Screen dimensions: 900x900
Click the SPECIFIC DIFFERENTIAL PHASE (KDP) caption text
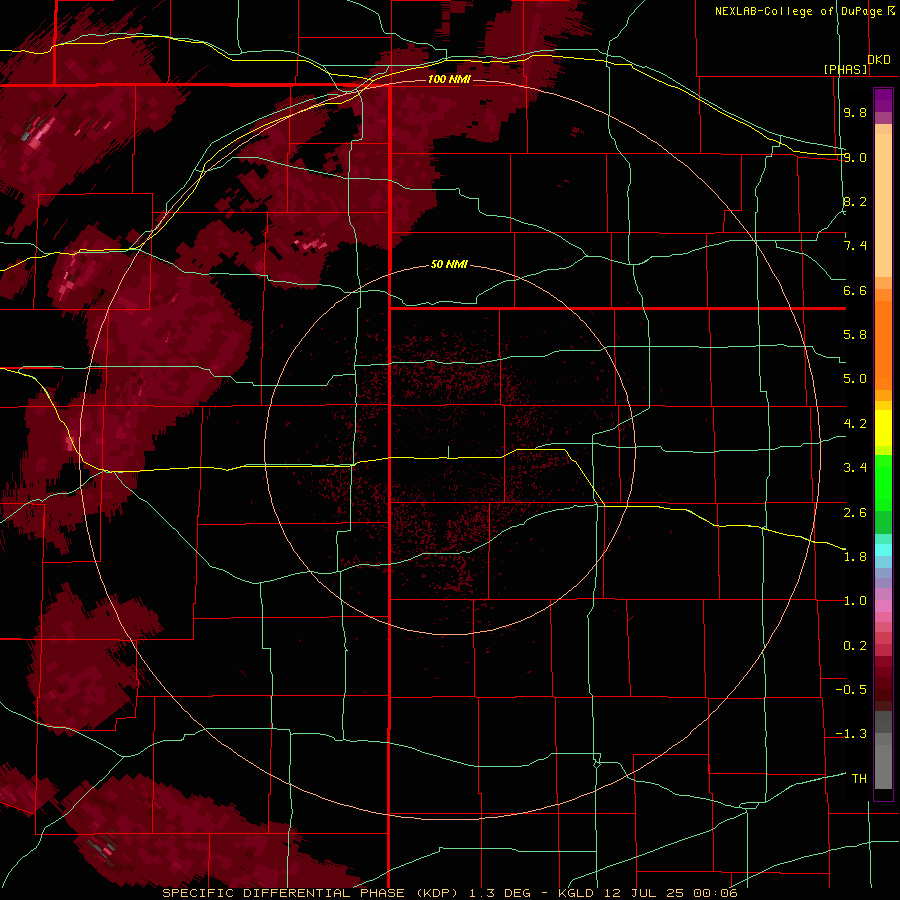pyautogui.click(x=311, y=893)
